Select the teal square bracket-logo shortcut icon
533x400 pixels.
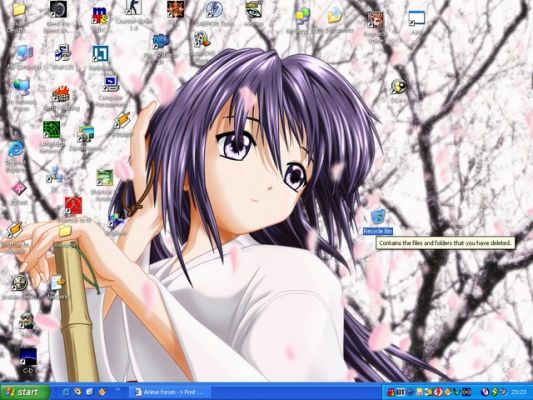100,54
